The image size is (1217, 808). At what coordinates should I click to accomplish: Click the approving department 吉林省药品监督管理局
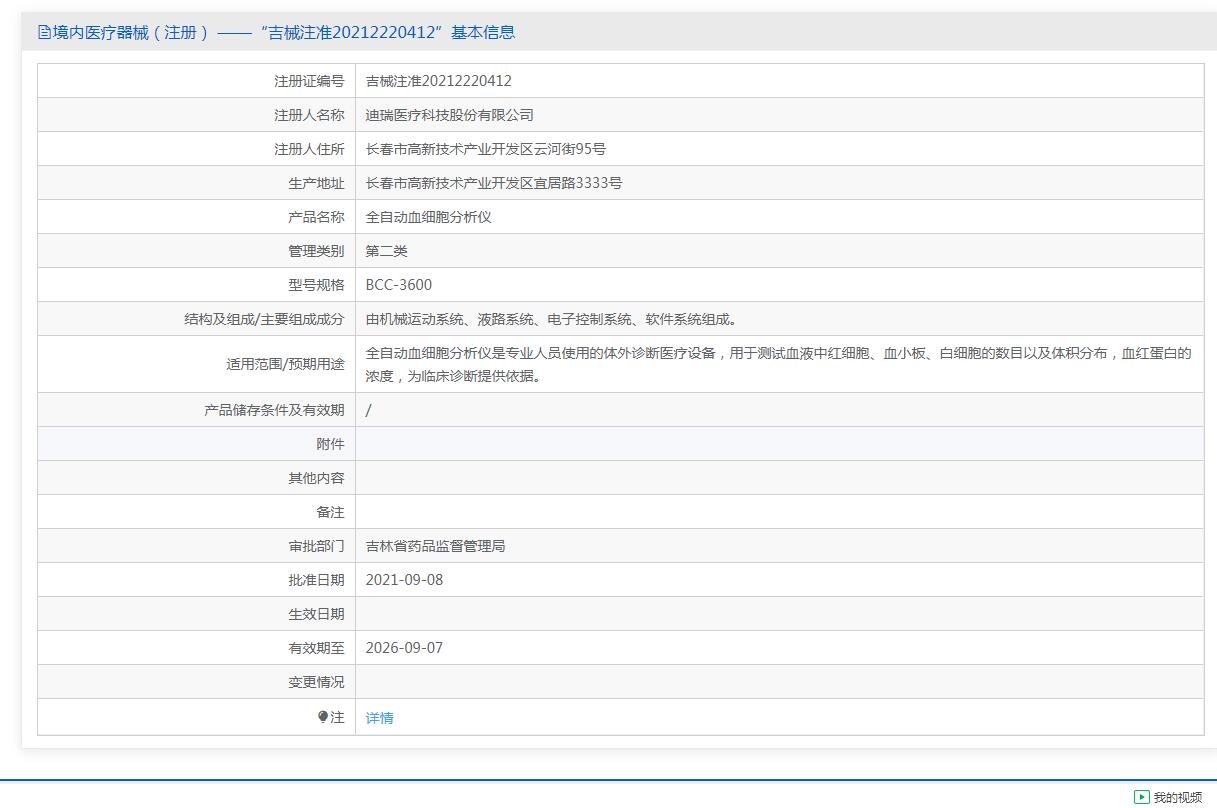pos(436,546)
